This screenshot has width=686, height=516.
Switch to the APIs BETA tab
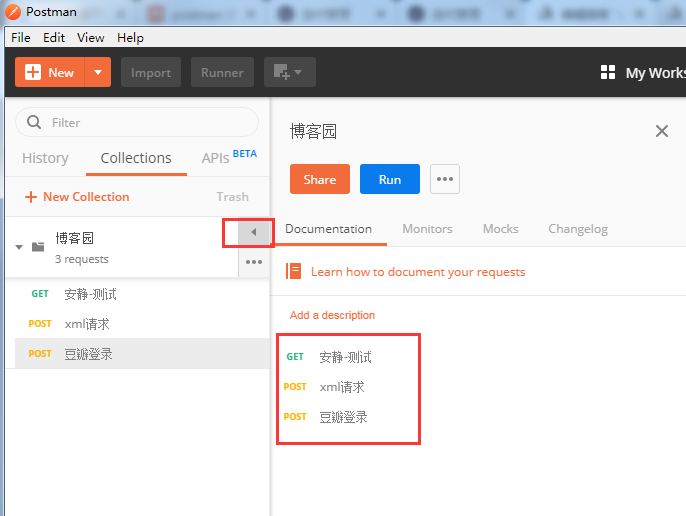pos(229,158)
